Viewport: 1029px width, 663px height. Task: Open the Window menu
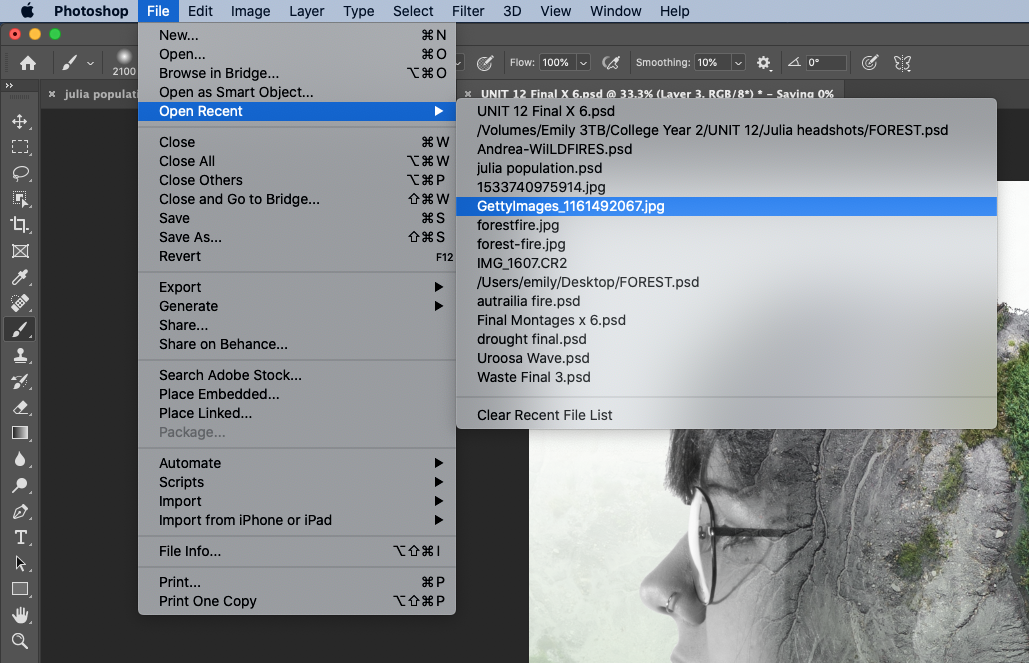pos(615,11)
